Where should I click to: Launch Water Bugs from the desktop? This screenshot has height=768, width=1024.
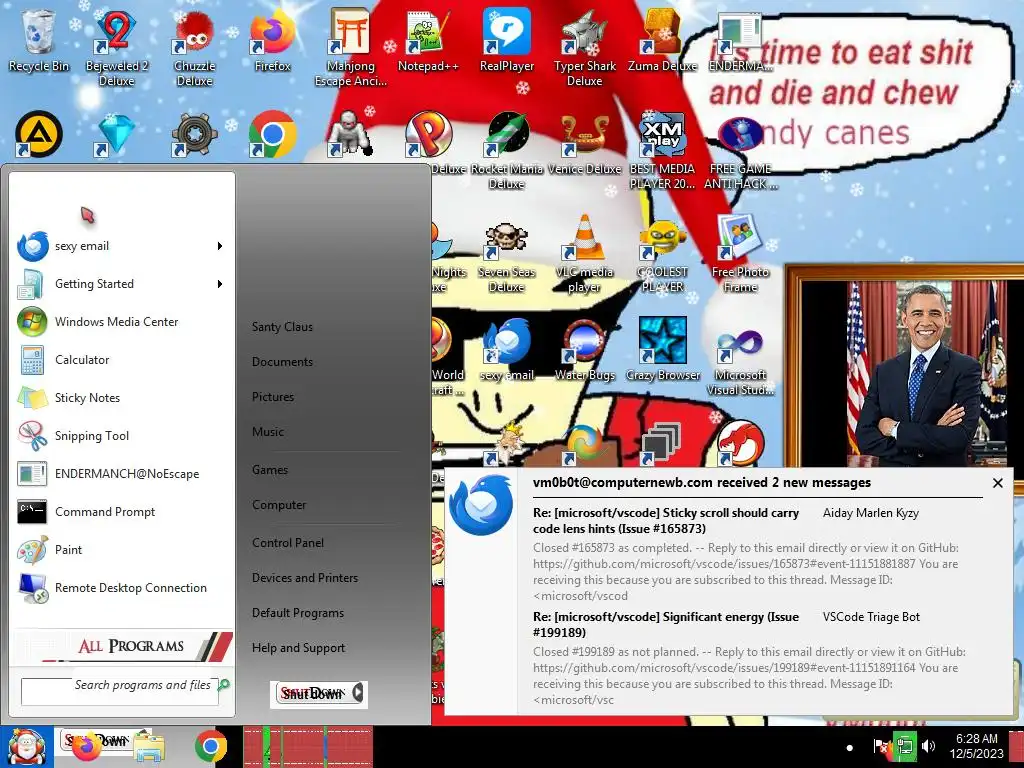[584, 351]
